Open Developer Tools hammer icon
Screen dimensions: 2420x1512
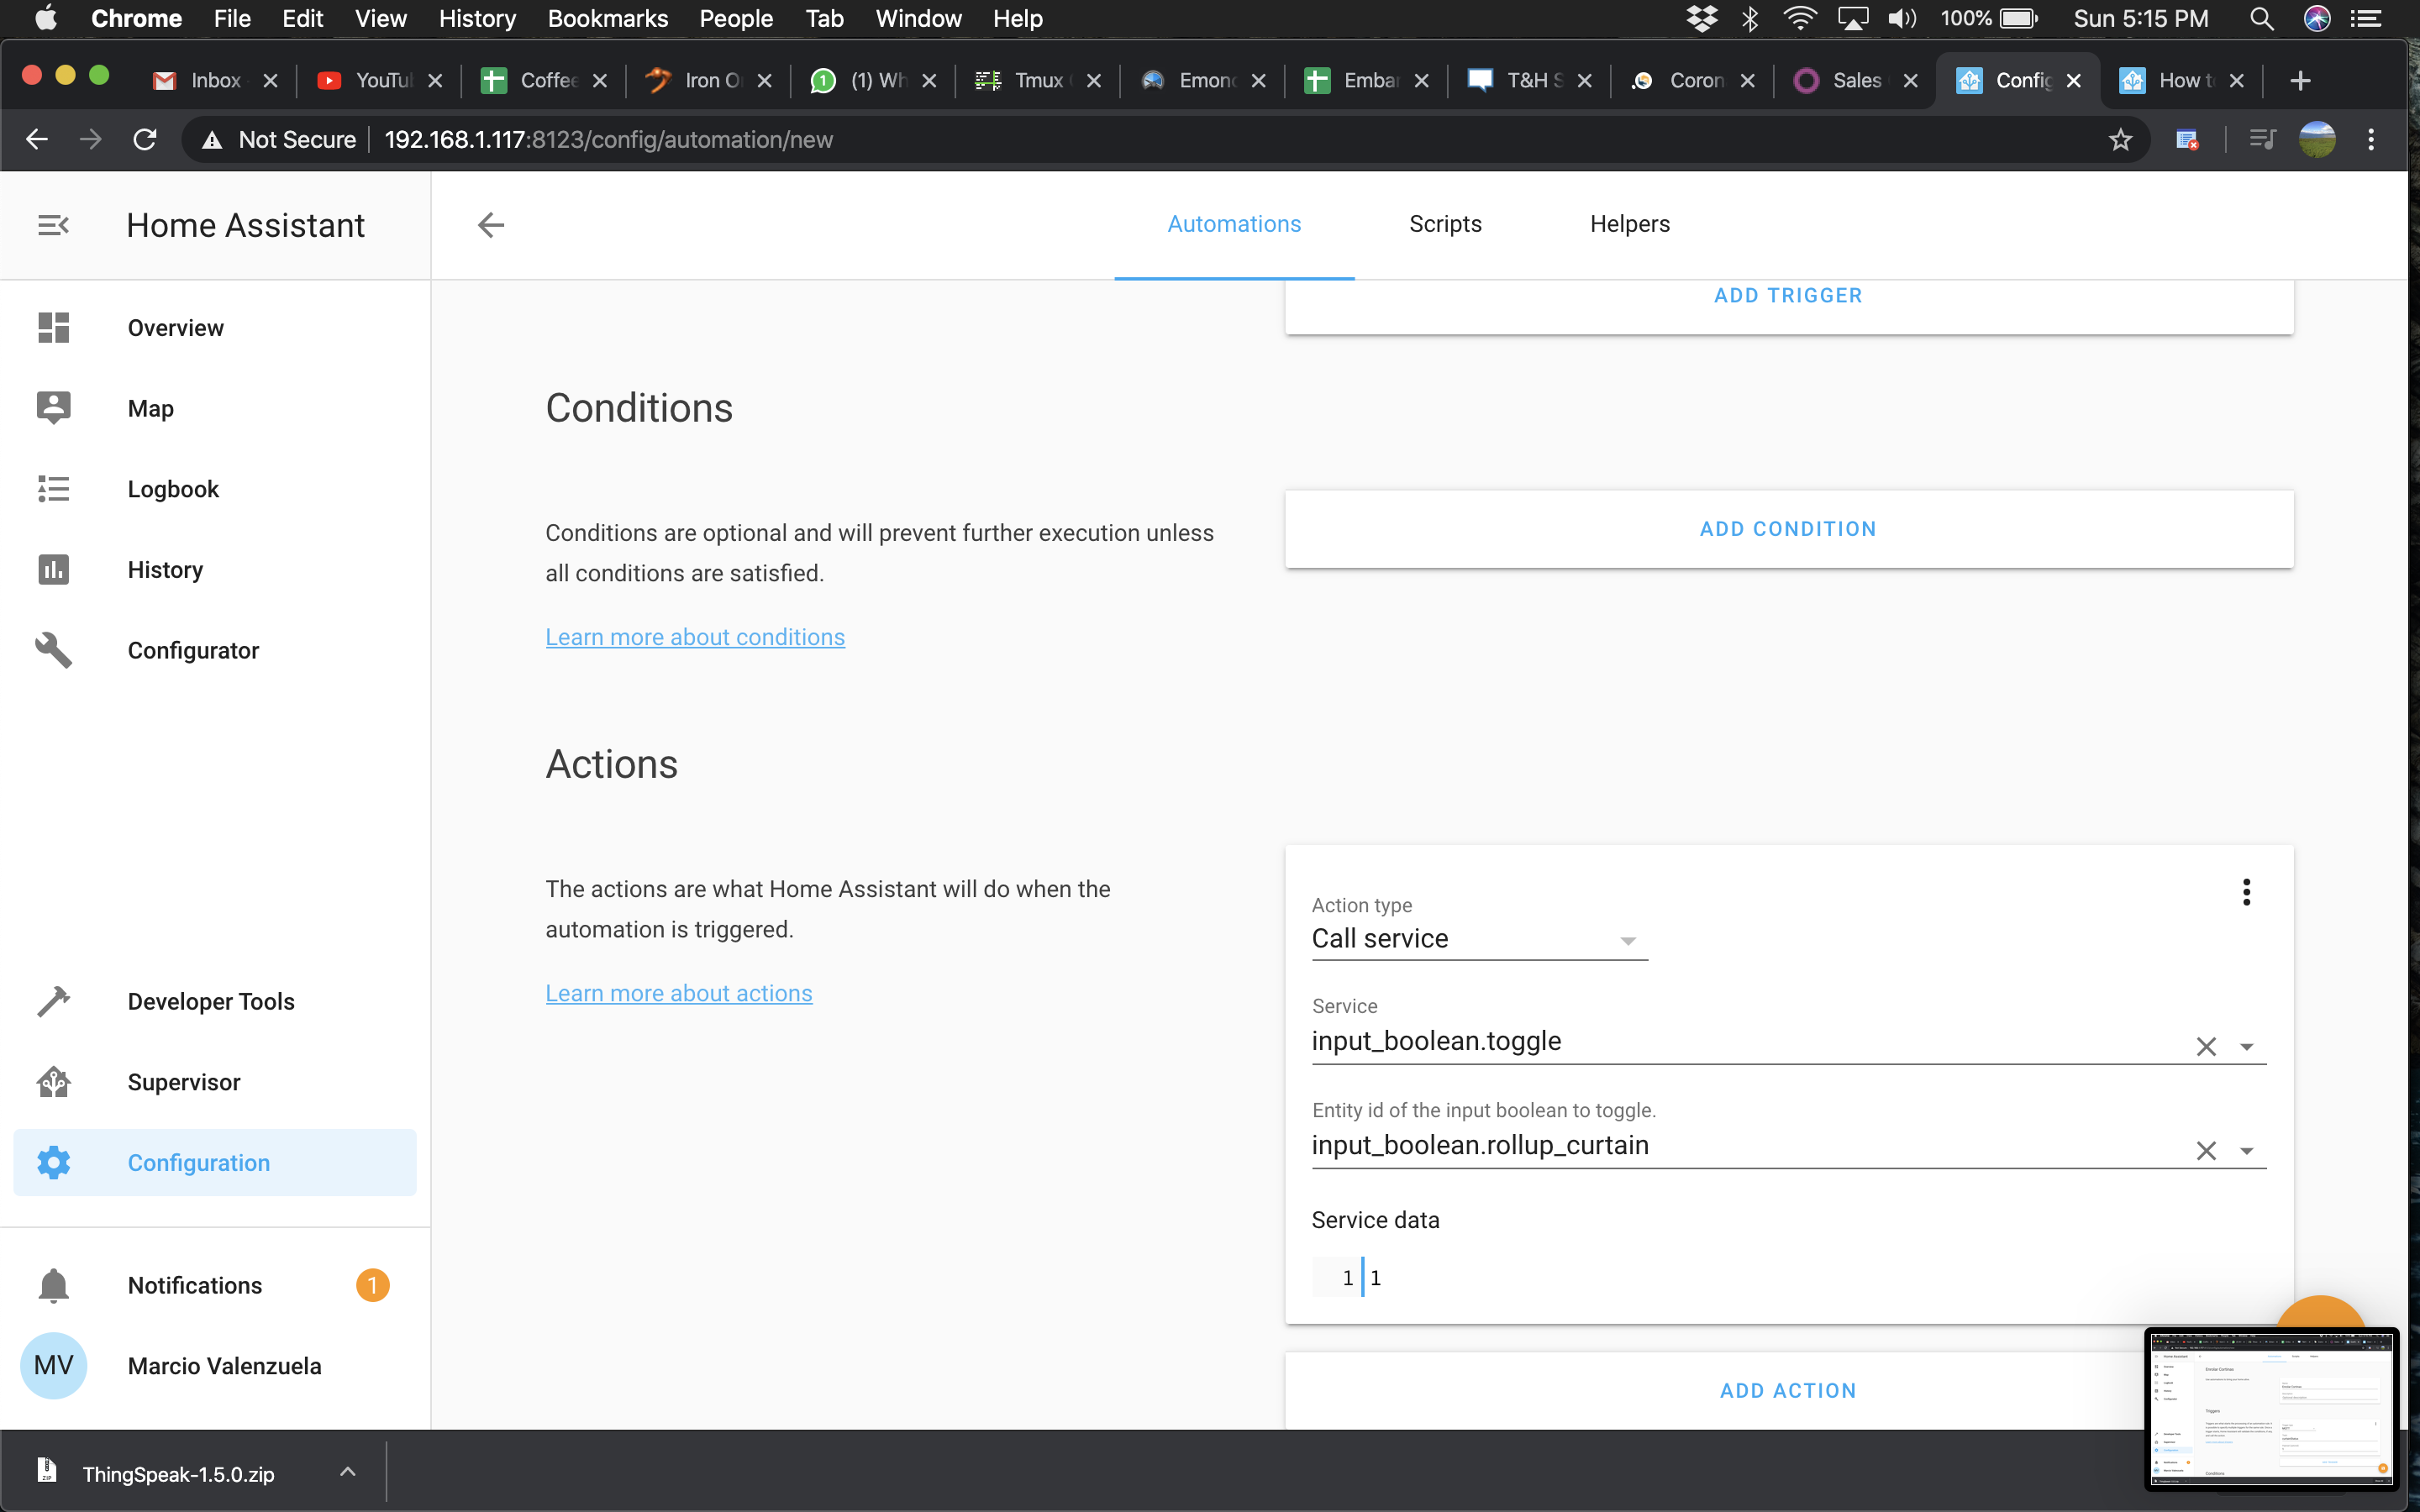53,1001
